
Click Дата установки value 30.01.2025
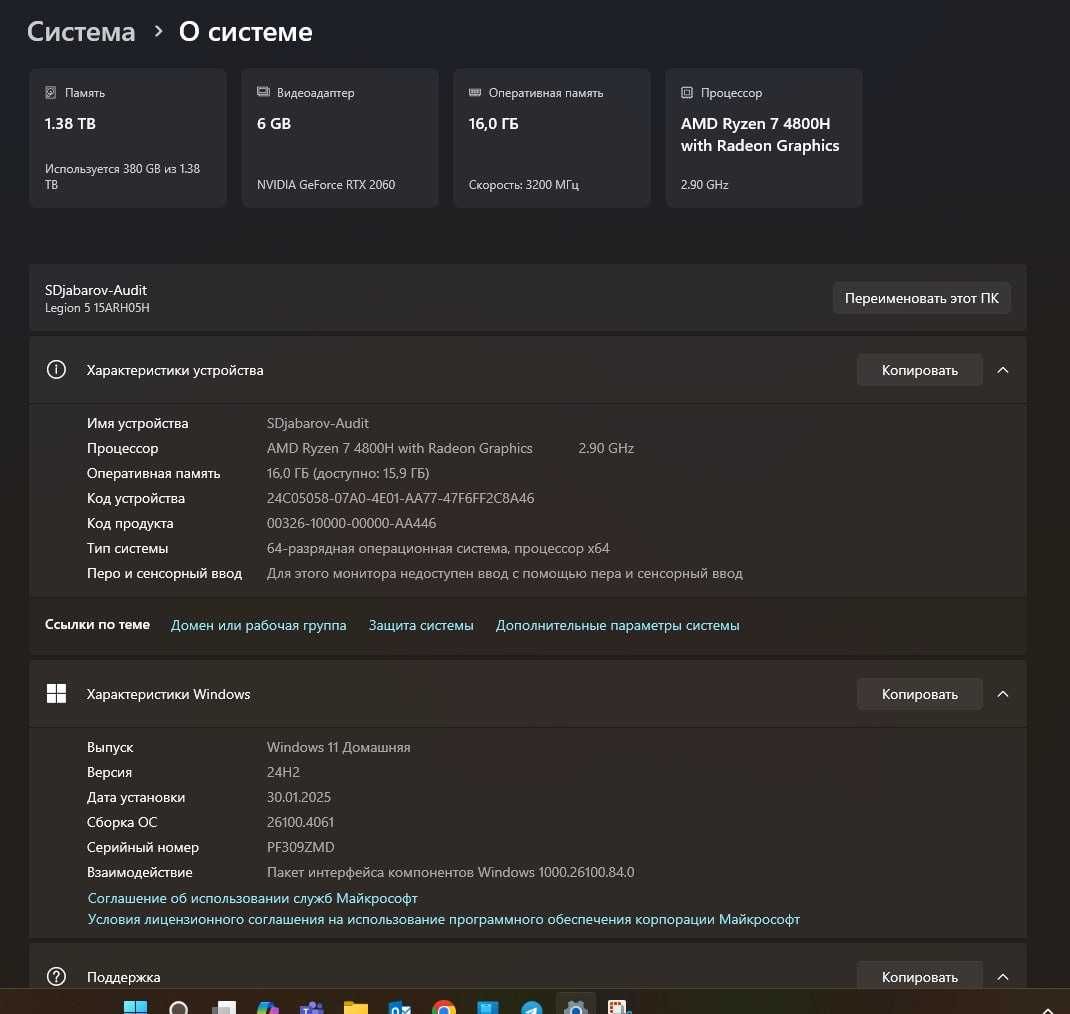[x=299, y=797]
